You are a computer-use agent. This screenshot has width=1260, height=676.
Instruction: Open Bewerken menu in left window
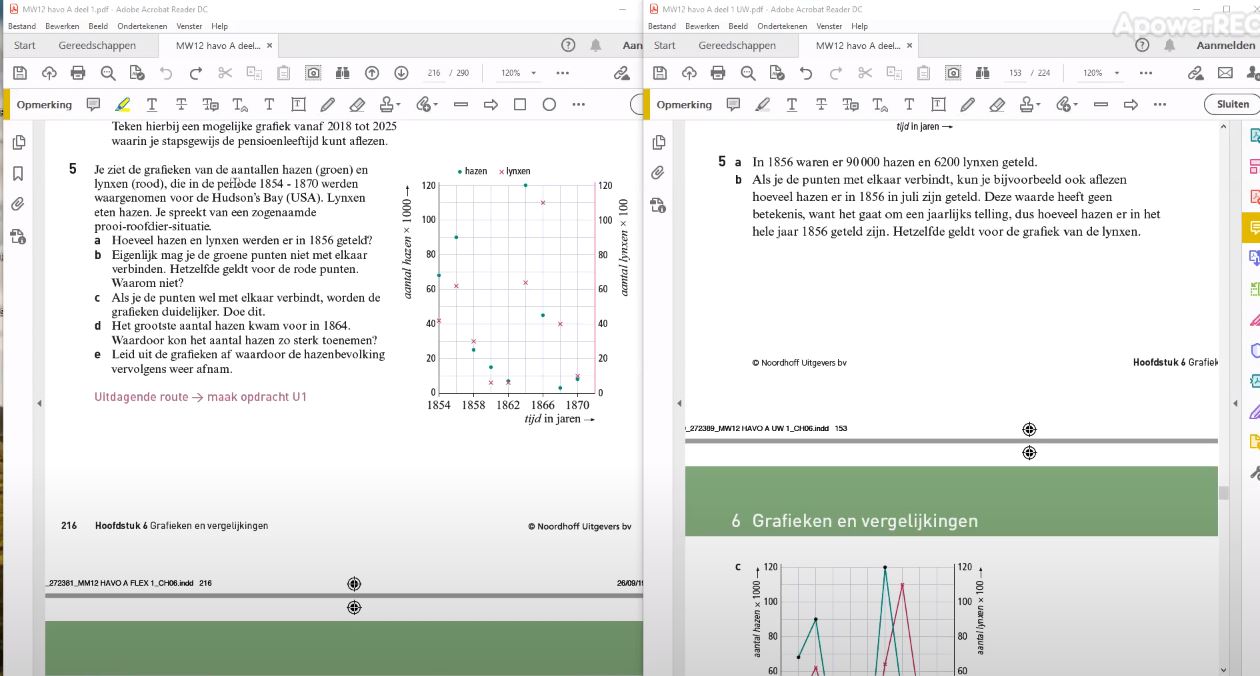(x=62, y=26)
